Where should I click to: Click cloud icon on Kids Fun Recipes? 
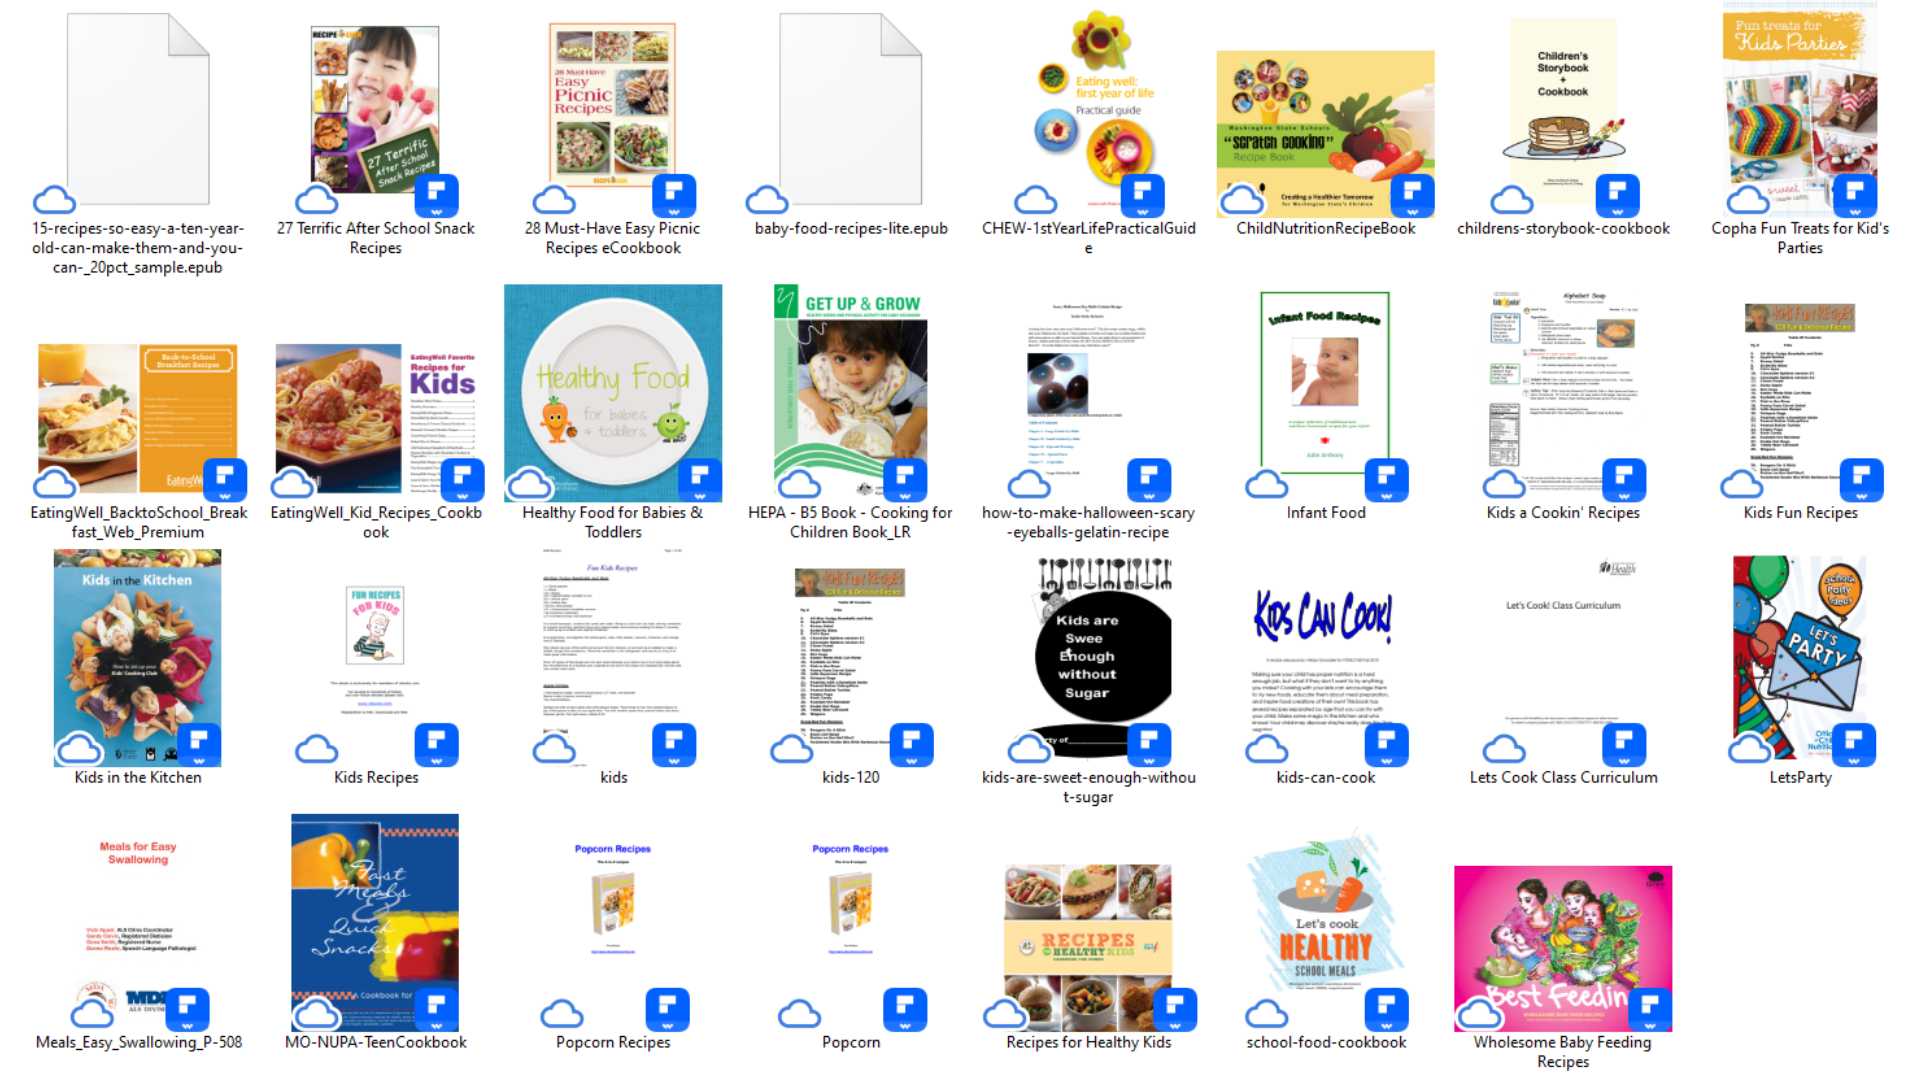[x=1741, y=485]
